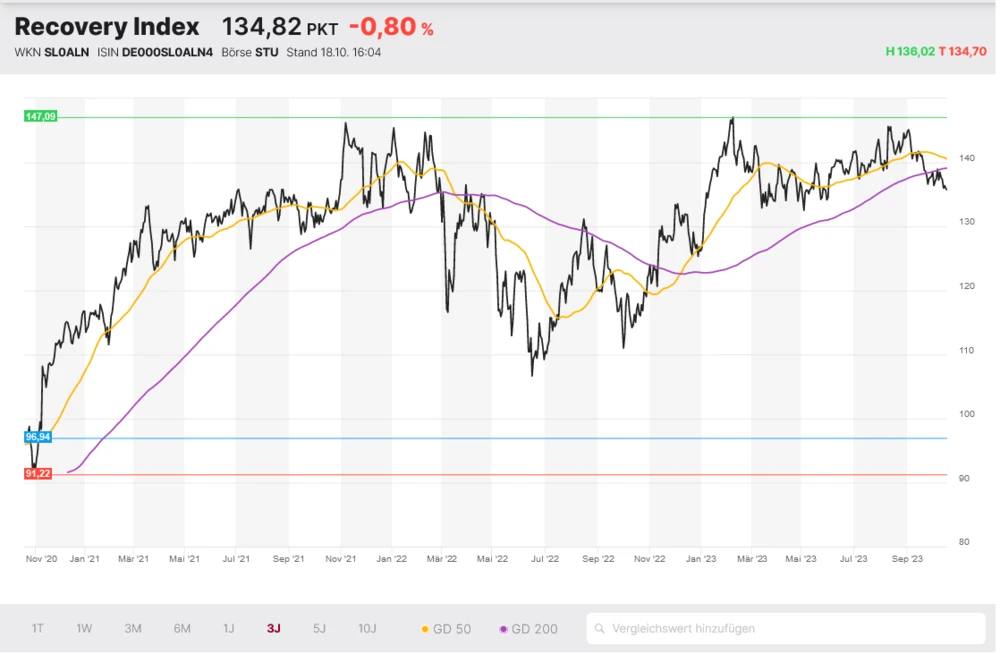Viewport: 1000px width, 654px height.
Task: Switch to the 1J chart period
Action: 229,629
